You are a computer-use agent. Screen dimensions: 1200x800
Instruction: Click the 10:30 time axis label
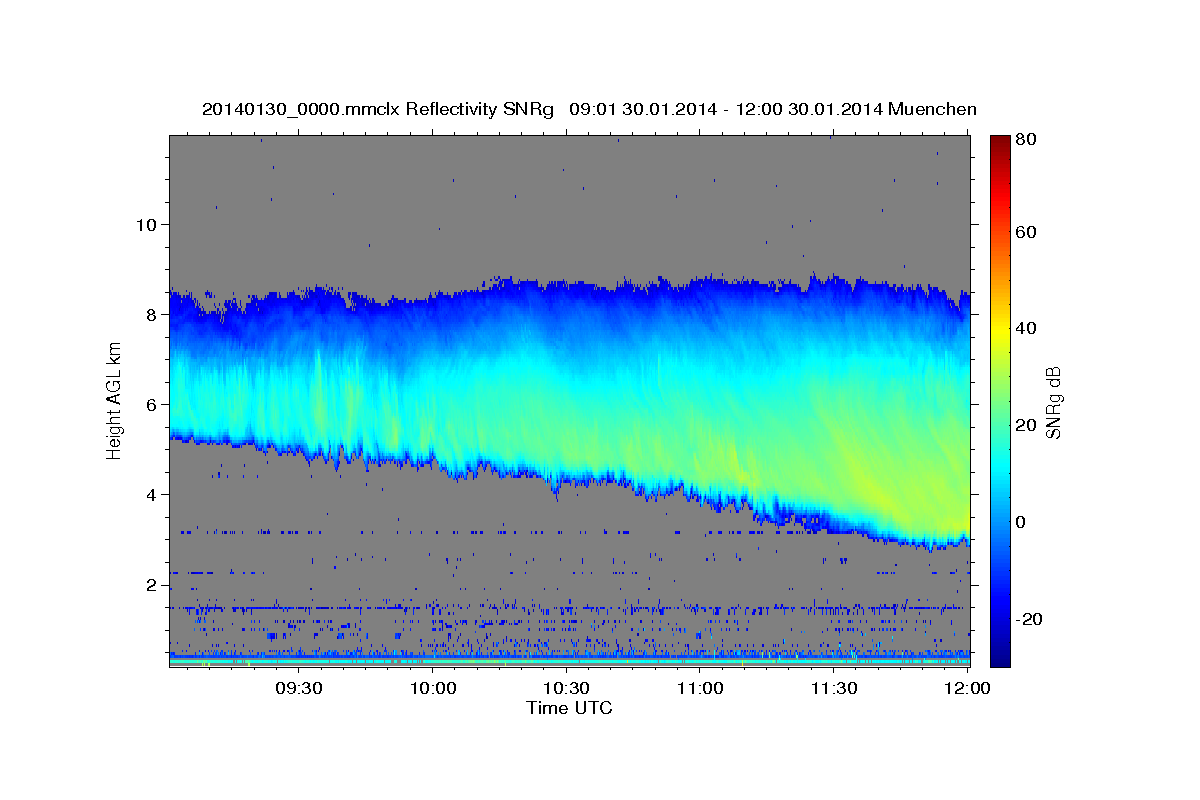click(566, 688)
